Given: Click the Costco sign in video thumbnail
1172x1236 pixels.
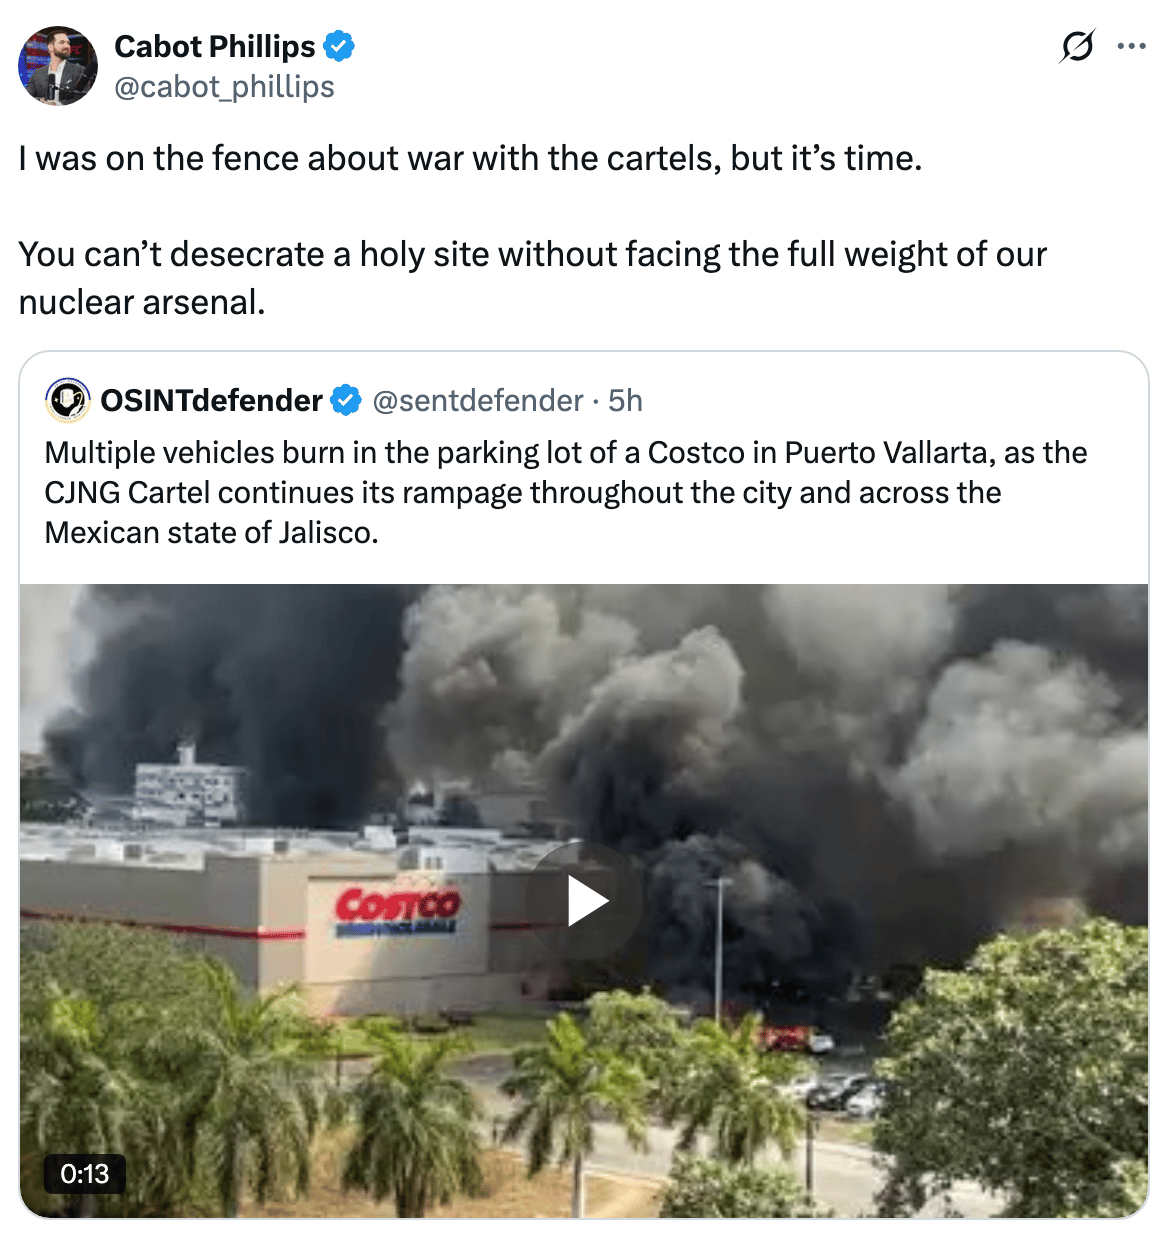Looking at the screenshot, I should (x=397, y=909).
